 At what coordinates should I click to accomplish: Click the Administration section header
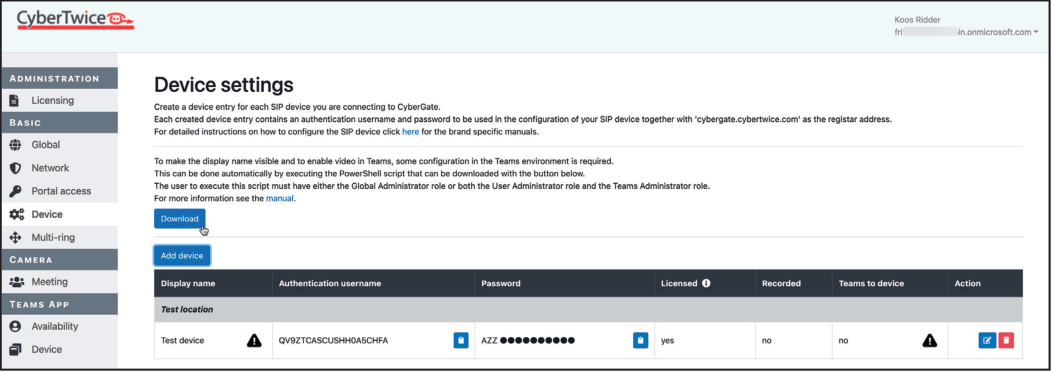click(60, 79)
